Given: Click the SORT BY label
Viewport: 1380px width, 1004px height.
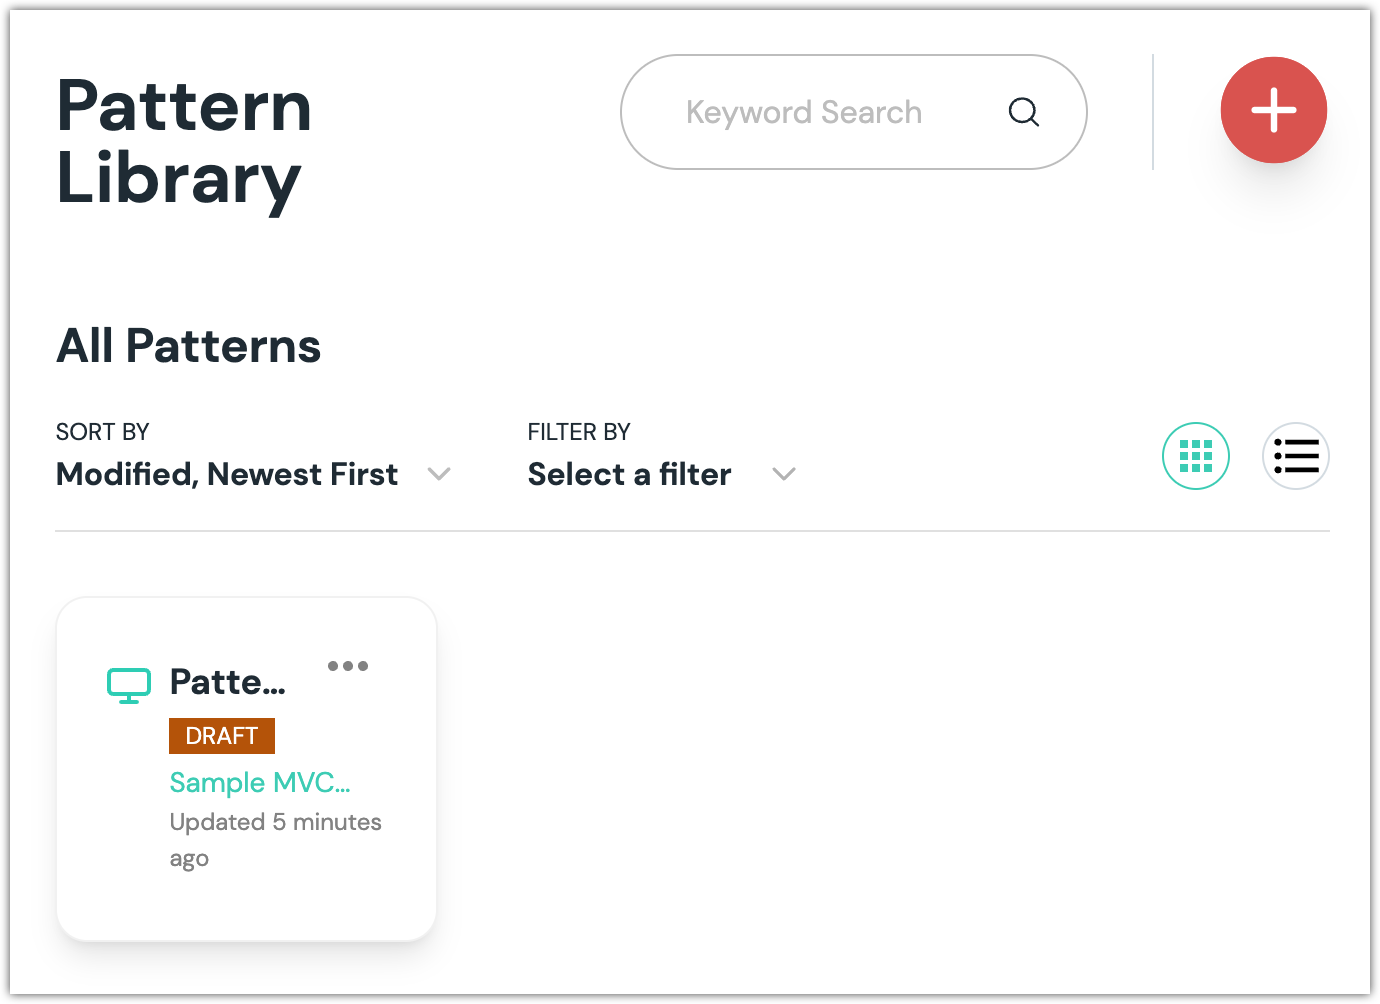Looking at the screenshot, I should (x=102, y=432).
